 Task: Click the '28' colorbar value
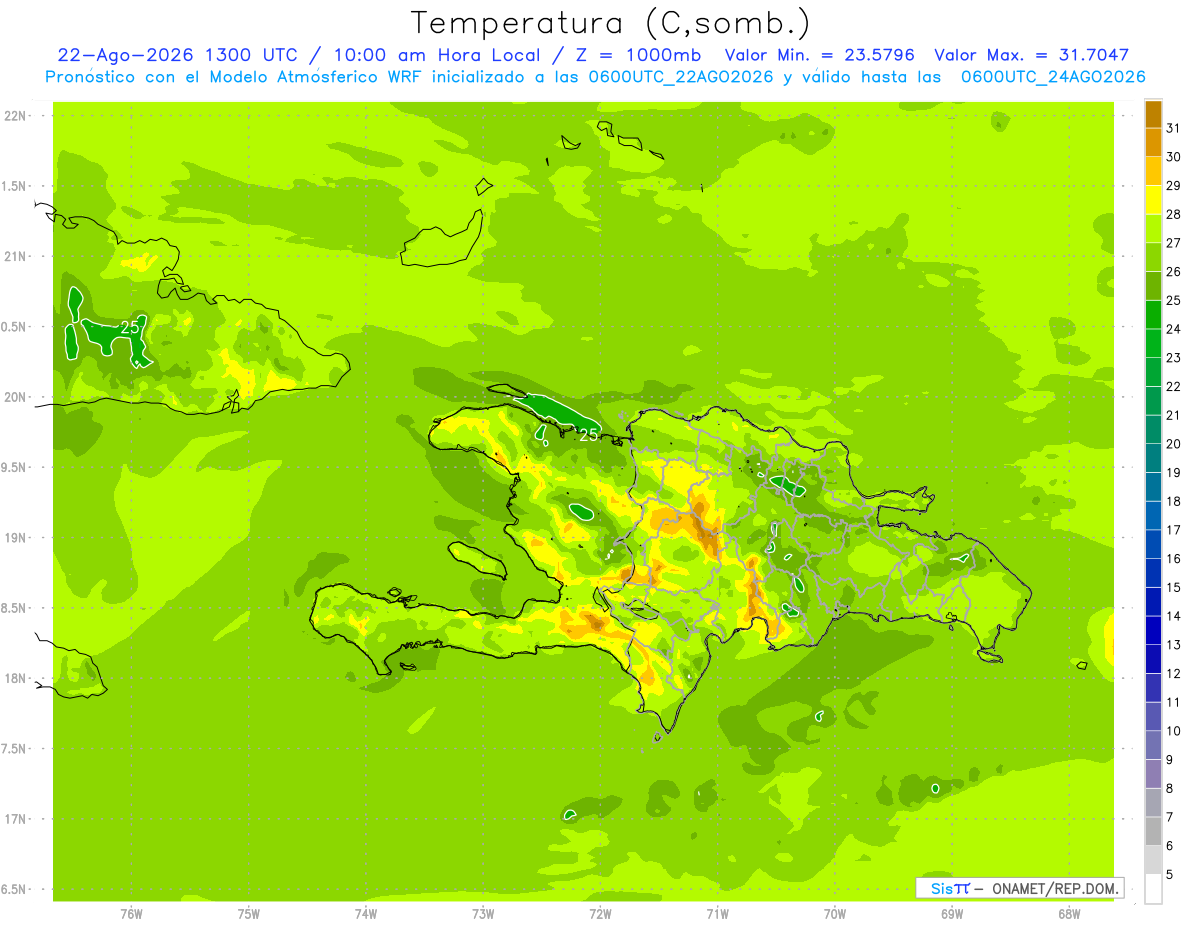(x=1174, y=214)
